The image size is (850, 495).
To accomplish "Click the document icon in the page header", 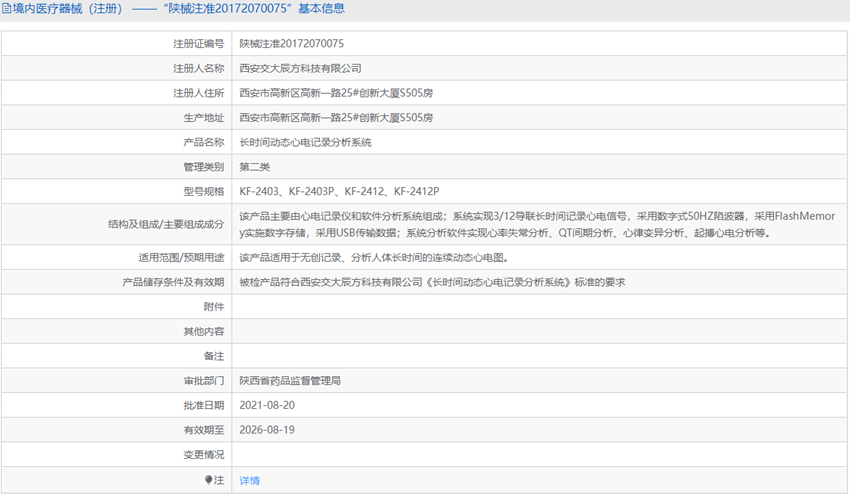I will 7,9.
